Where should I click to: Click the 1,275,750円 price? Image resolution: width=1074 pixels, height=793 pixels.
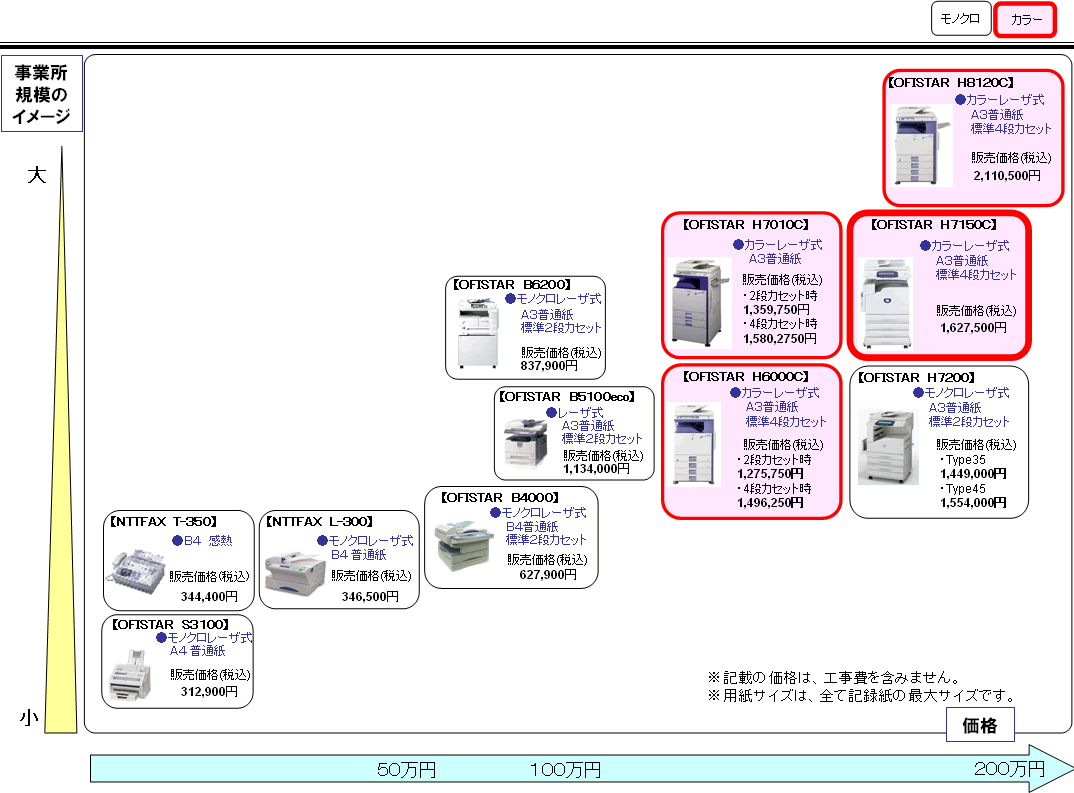point(771,474)
